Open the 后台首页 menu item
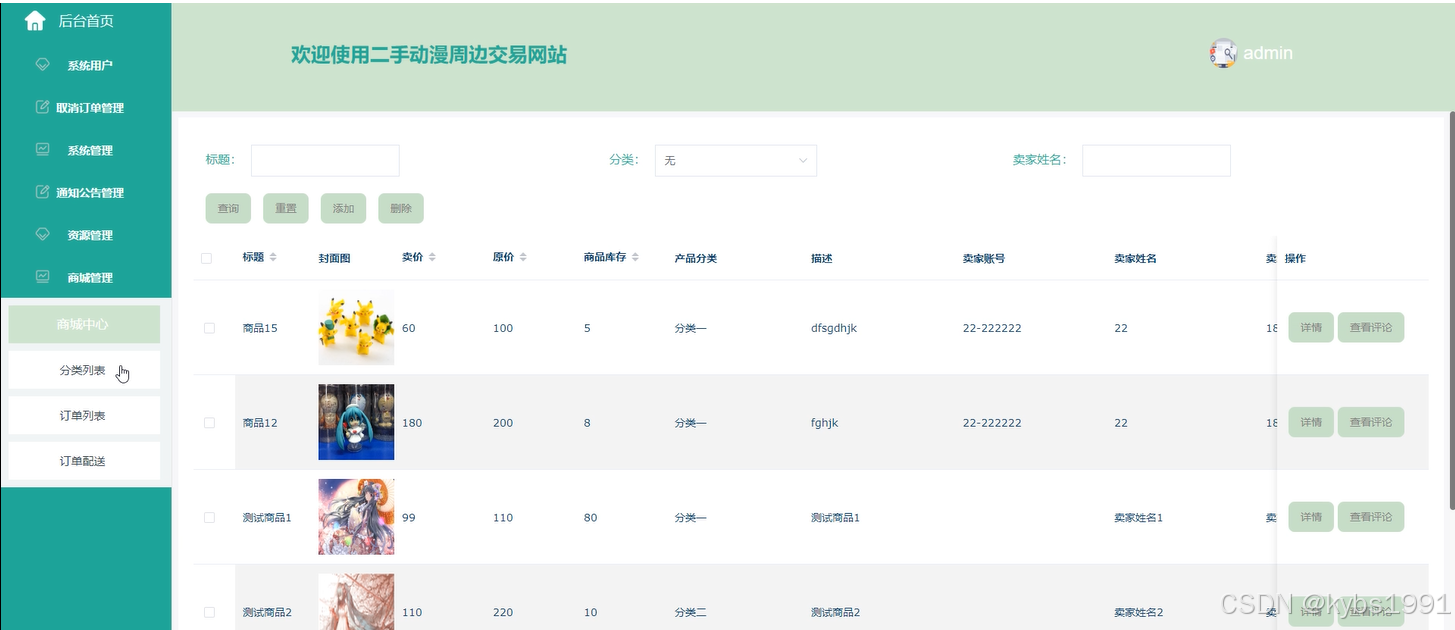Viewport: 1455px width, 630px height. 86,21
